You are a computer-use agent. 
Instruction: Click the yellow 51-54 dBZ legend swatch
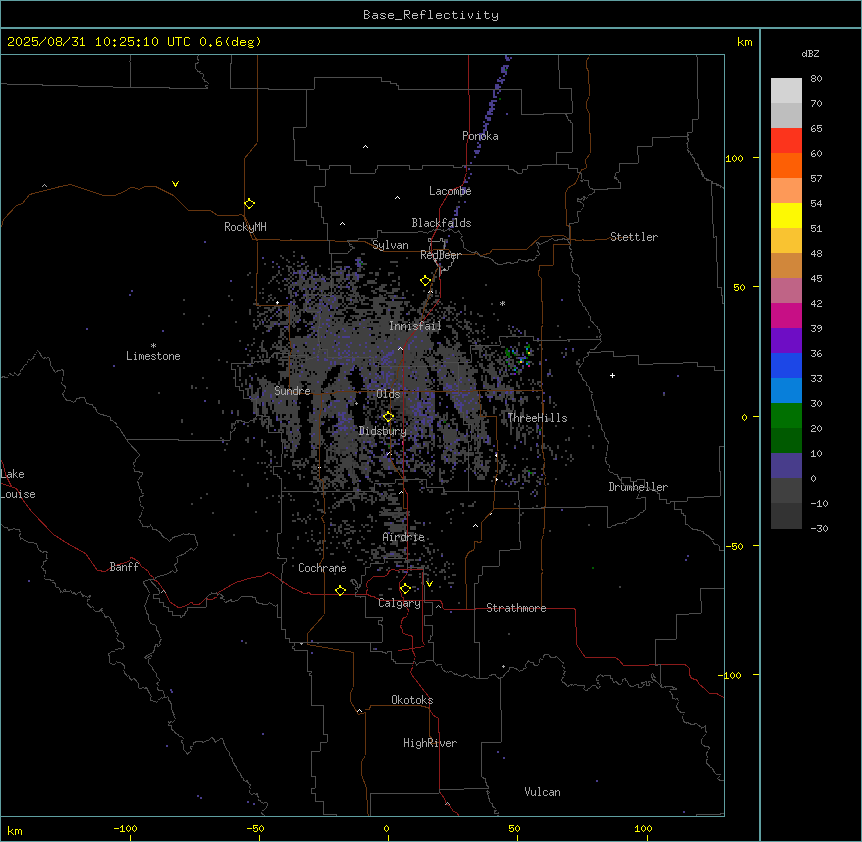[786, 215]
